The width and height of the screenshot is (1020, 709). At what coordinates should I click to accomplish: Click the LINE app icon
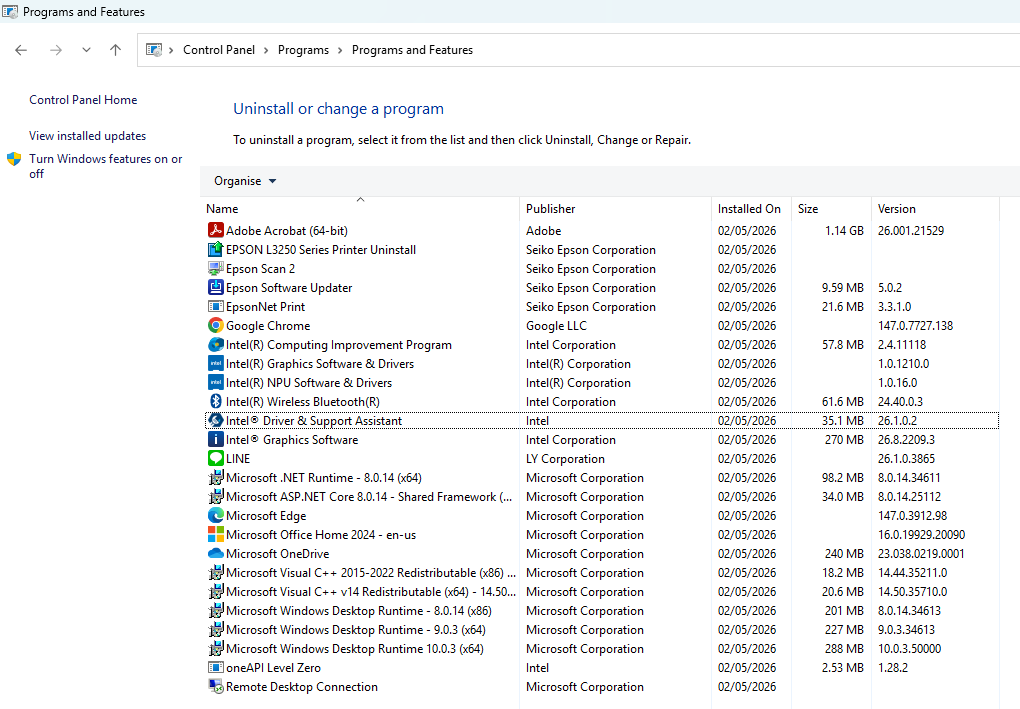point(215,458)
